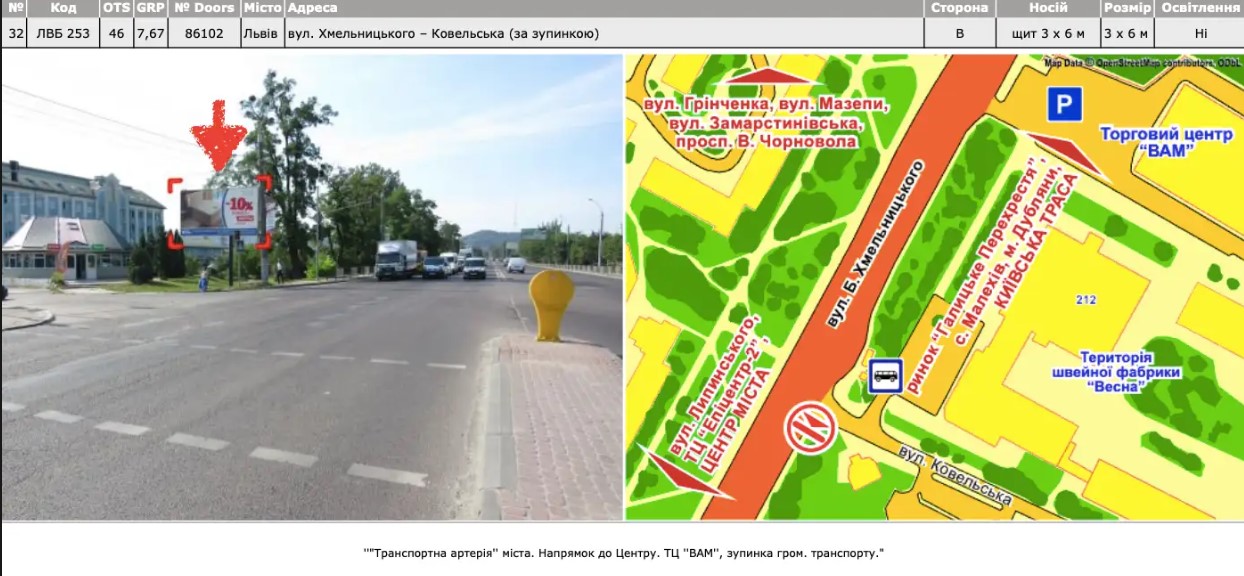Select the '86102' Doors number cell

(x=203, y=33)
